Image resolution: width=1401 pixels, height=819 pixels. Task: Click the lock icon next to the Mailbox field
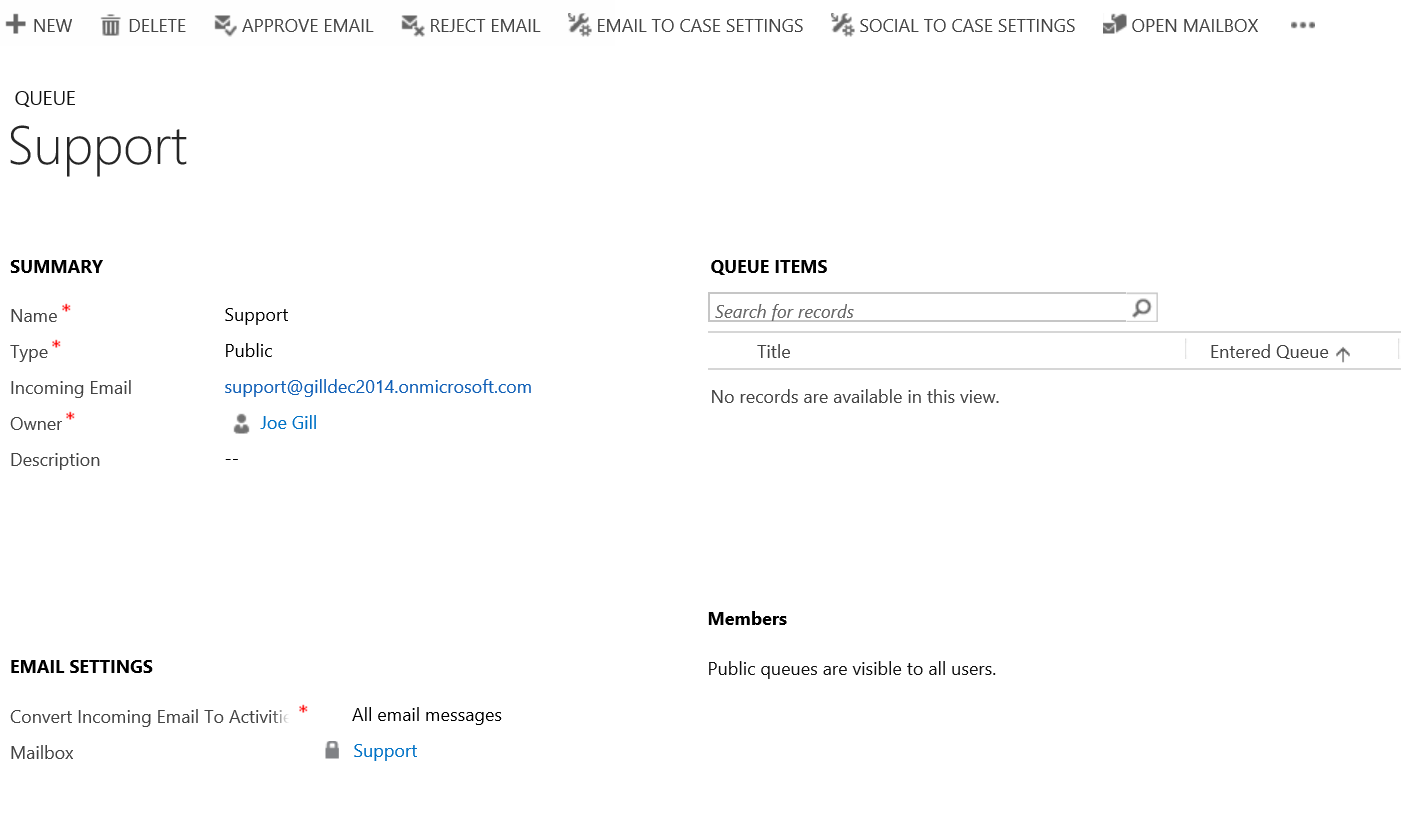(x=331, y=750)
